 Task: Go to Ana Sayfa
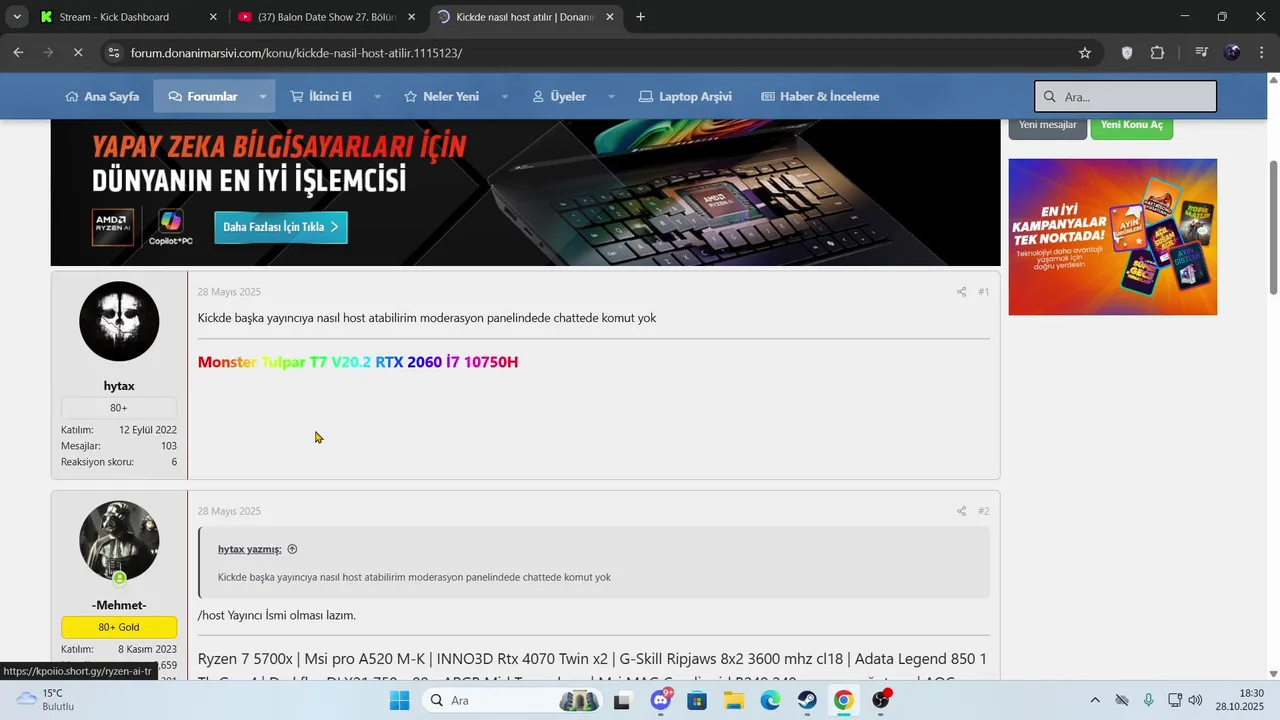point(102,97)
